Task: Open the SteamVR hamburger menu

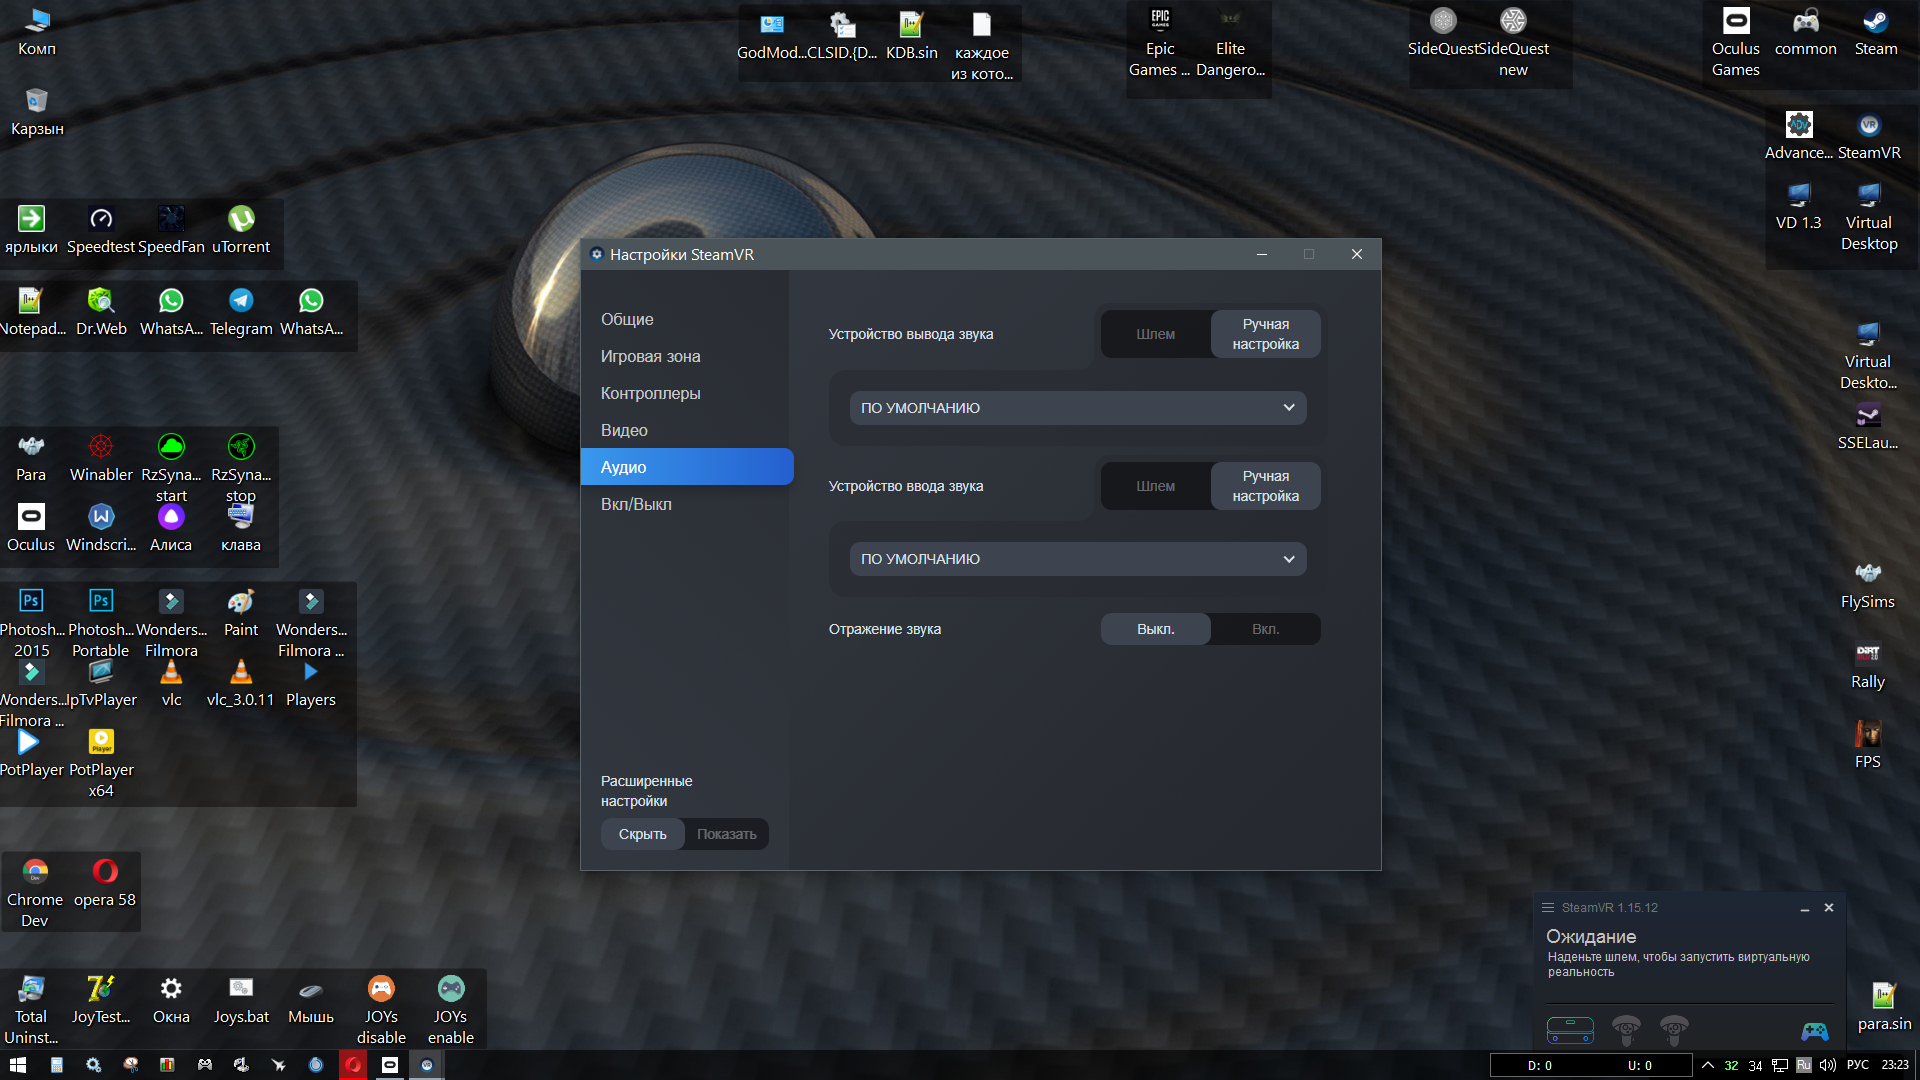Action: [1547, 908]
